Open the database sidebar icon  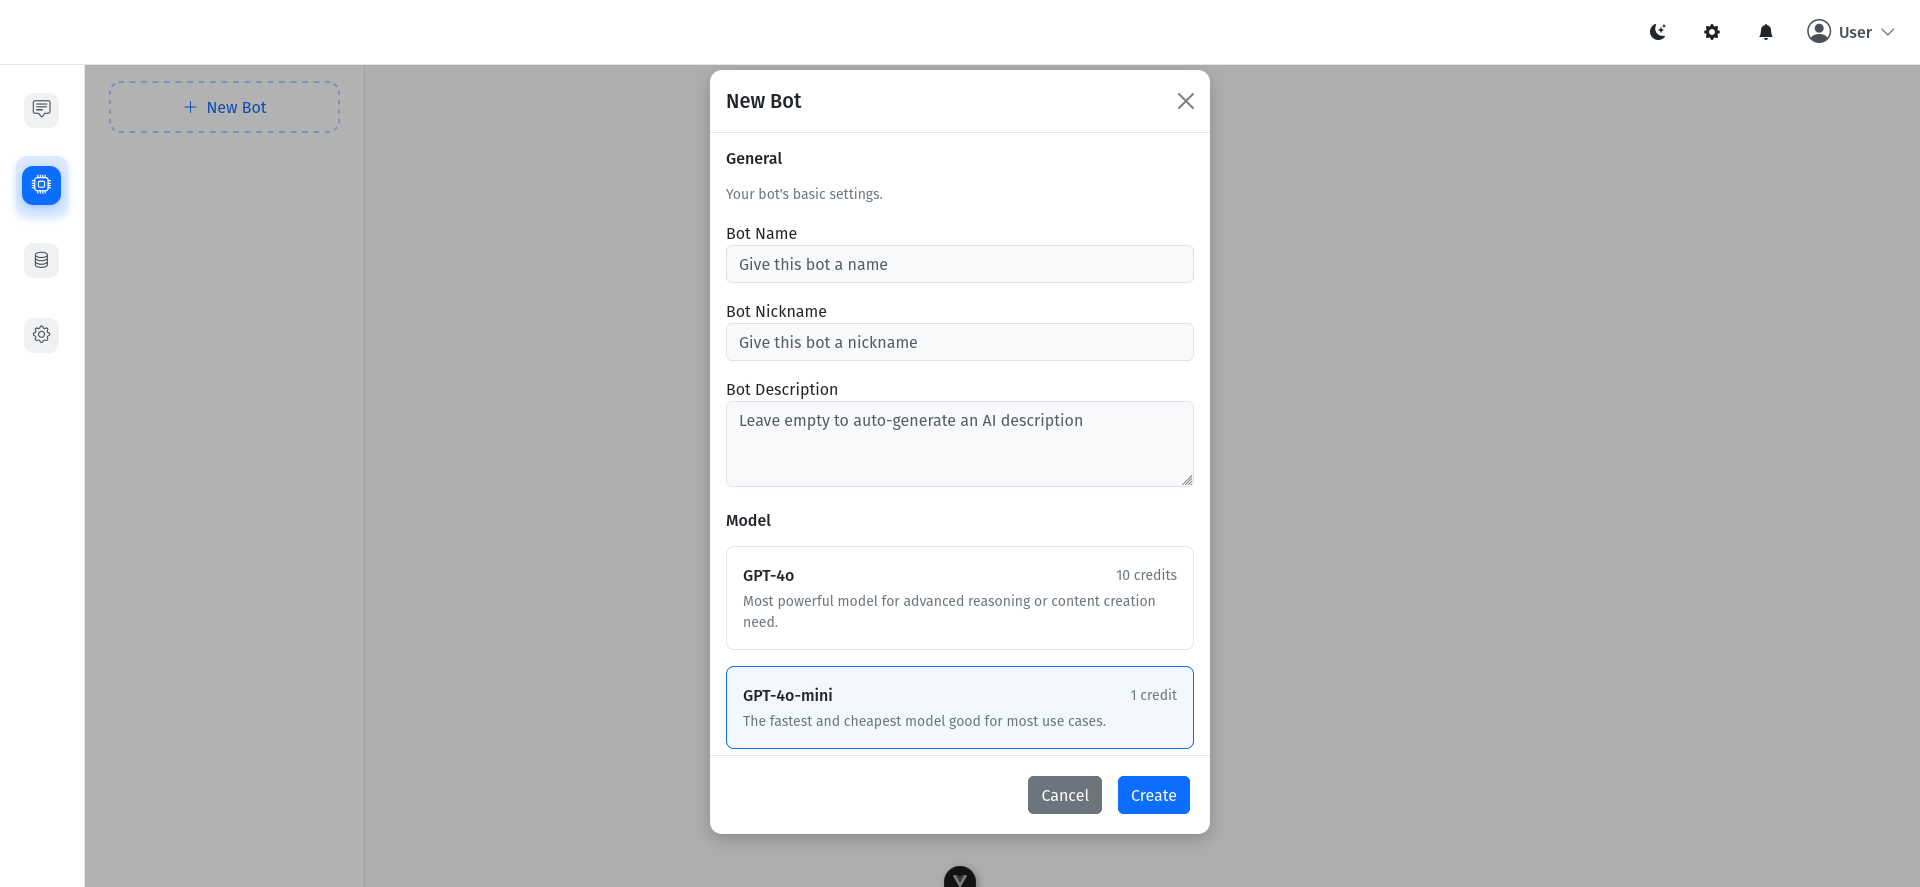(x=41, y=260)
